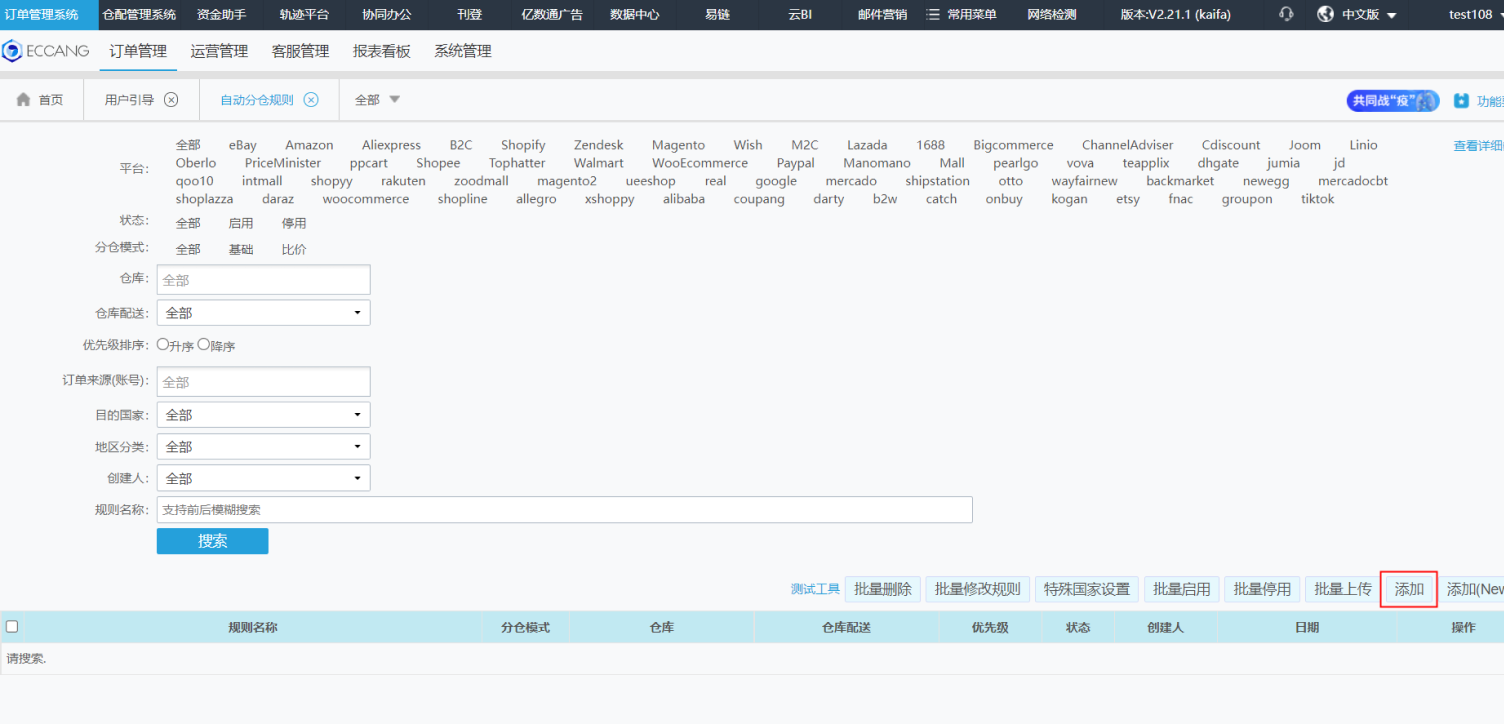Filter platform by eBay
The width and height of the screenshot is (1504, 724).
[242, 145]
